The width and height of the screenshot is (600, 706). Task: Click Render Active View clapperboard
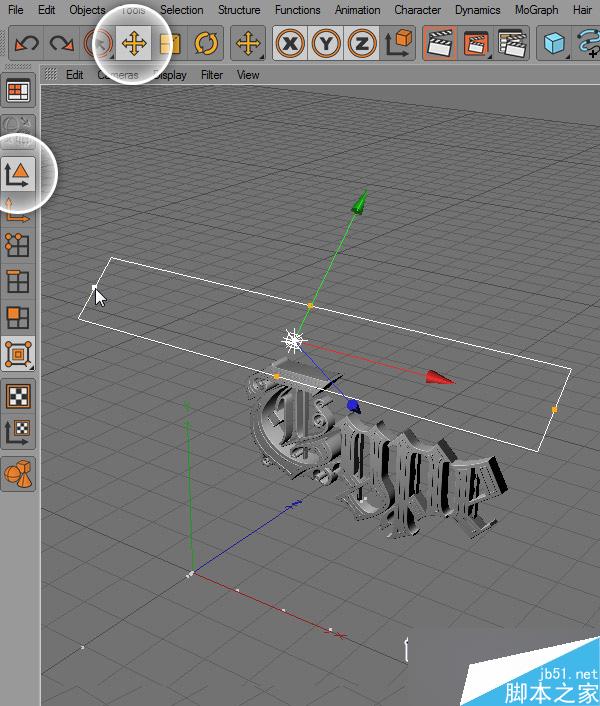pos(440,43)
